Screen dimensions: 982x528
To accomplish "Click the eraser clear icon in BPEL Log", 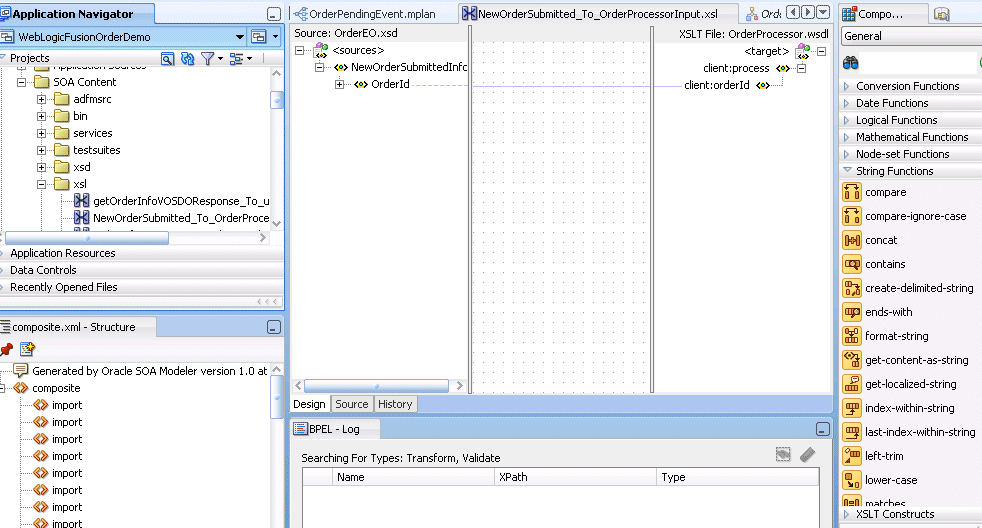I will [808, 454].
